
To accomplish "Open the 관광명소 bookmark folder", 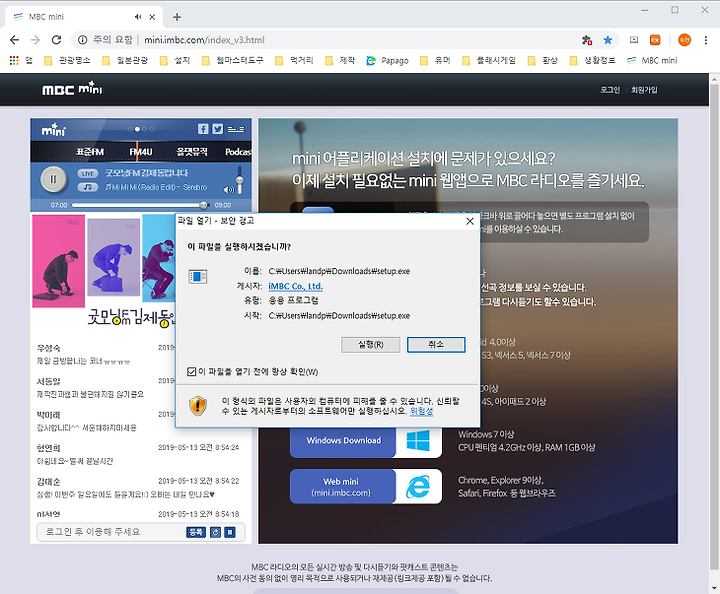I will [x=68, y=61].
